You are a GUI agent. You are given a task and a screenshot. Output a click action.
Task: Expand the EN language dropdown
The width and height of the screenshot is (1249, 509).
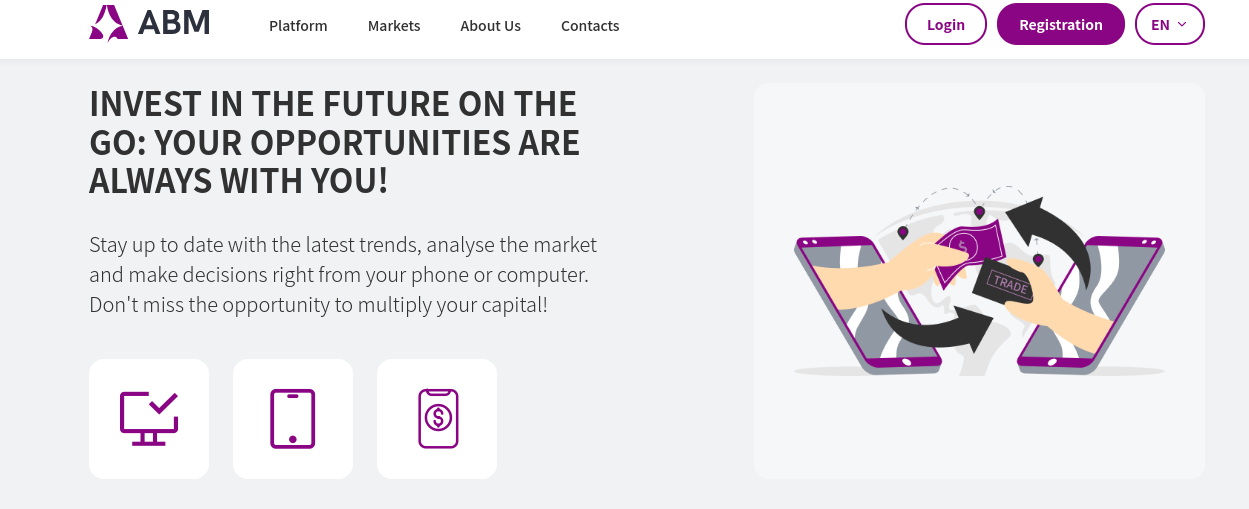pos(1170,24)
